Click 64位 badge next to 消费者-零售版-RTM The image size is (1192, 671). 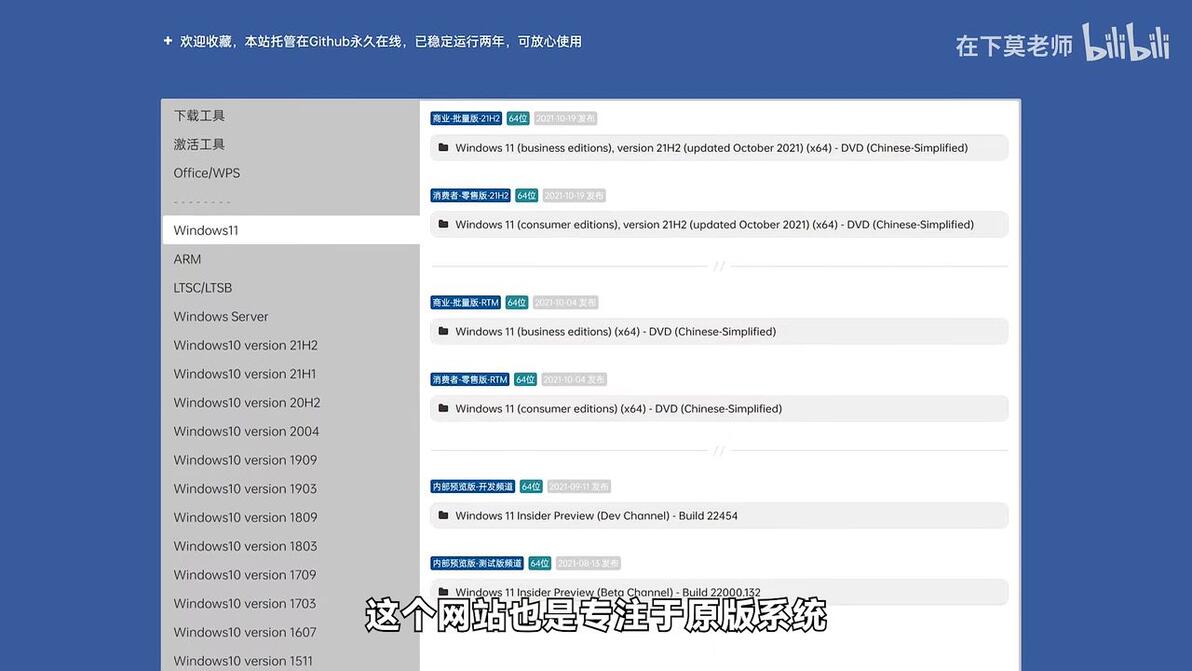pos(525,379)
